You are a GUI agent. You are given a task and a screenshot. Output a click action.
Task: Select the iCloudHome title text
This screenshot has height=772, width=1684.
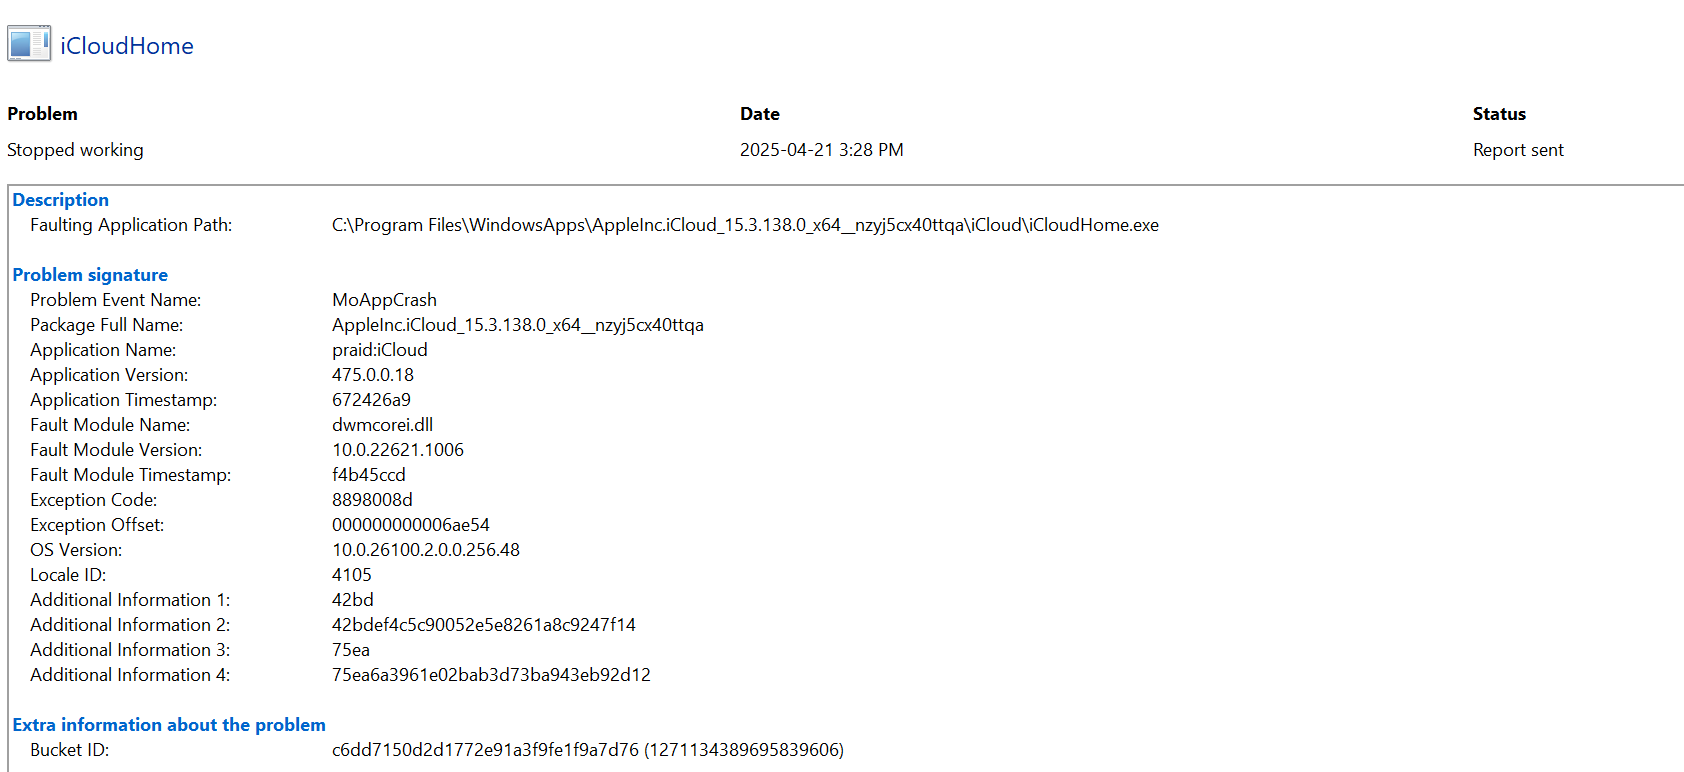127,46
